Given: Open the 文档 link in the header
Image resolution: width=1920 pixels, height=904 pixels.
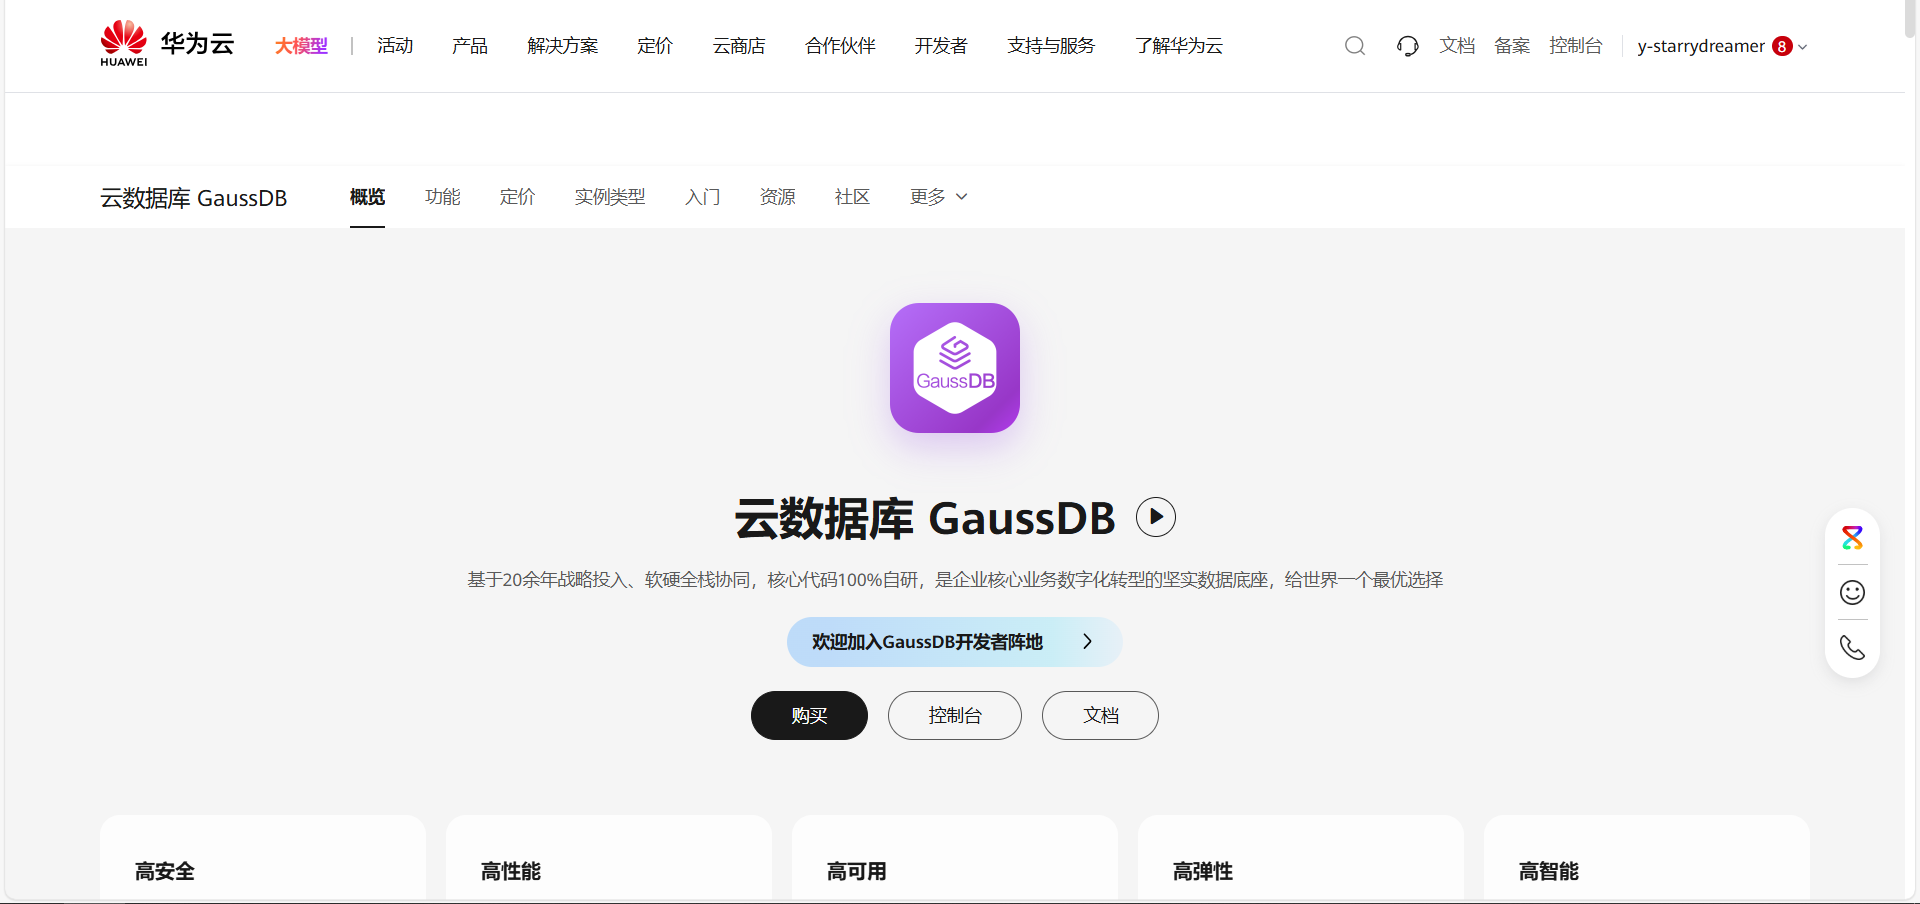Looking at the screenshot, I should click(x=1457, y=46).
